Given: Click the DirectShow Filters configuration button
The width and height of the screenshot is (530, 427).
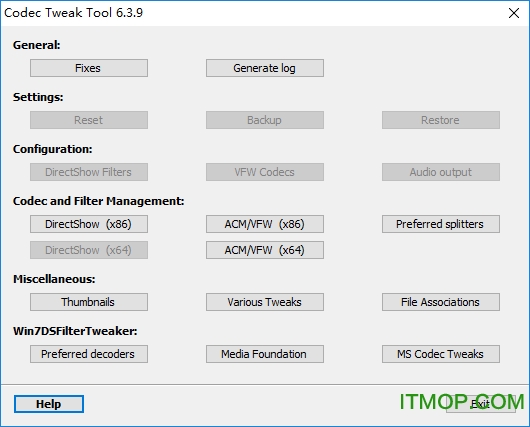Looking at the screenshot, I should point(89,172).
